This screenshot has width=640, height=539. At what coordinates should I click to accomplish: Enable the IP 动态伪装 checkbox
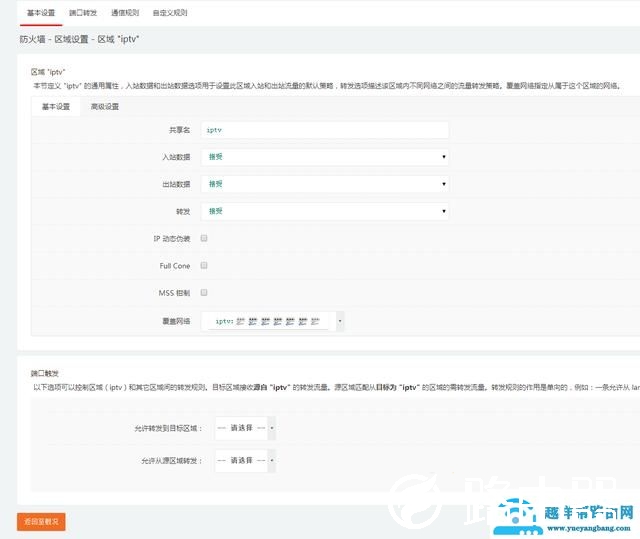pyautogui.click(x=204, y=238)
